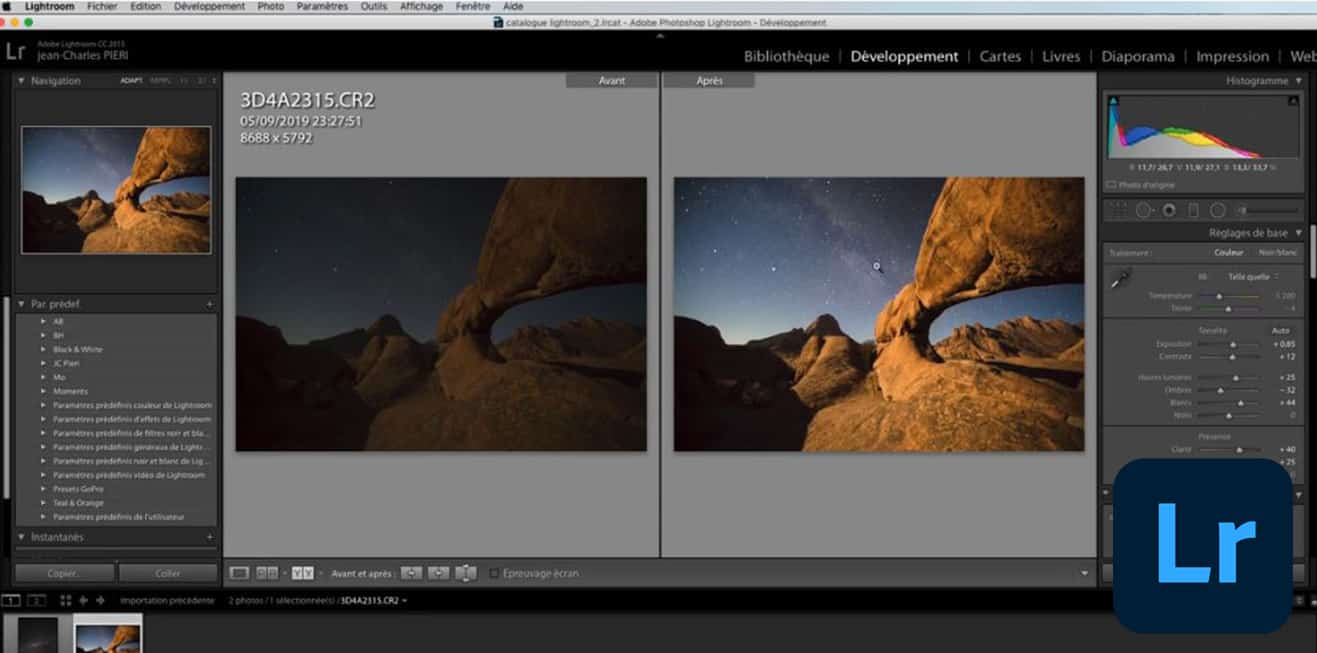Image resolution: width=1317 pixels, height=653 pixels.
Task: Click the Auto tonality button
Action: (1280, 330)
